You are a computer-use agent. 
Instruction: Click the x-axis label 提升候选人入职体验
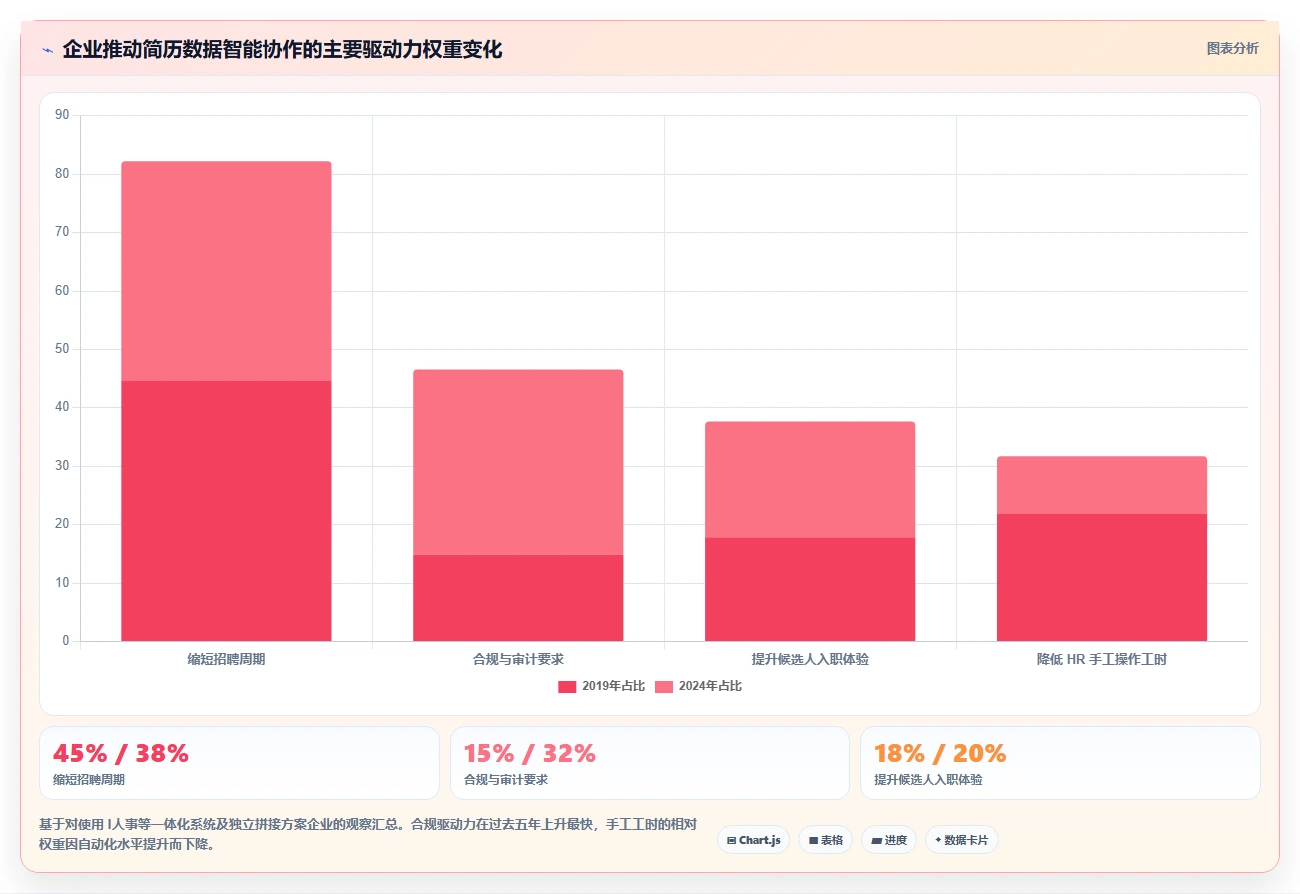point(810,660)
